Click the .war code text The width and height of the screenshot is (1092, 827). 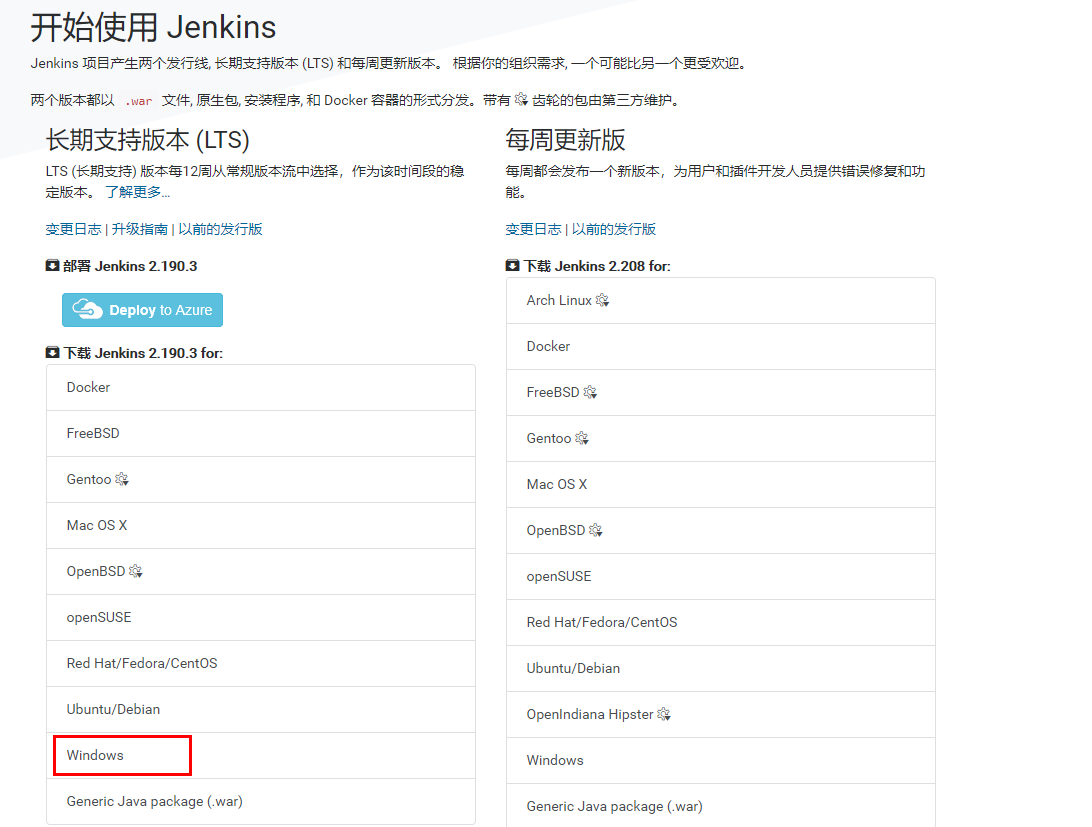[139, 101]
